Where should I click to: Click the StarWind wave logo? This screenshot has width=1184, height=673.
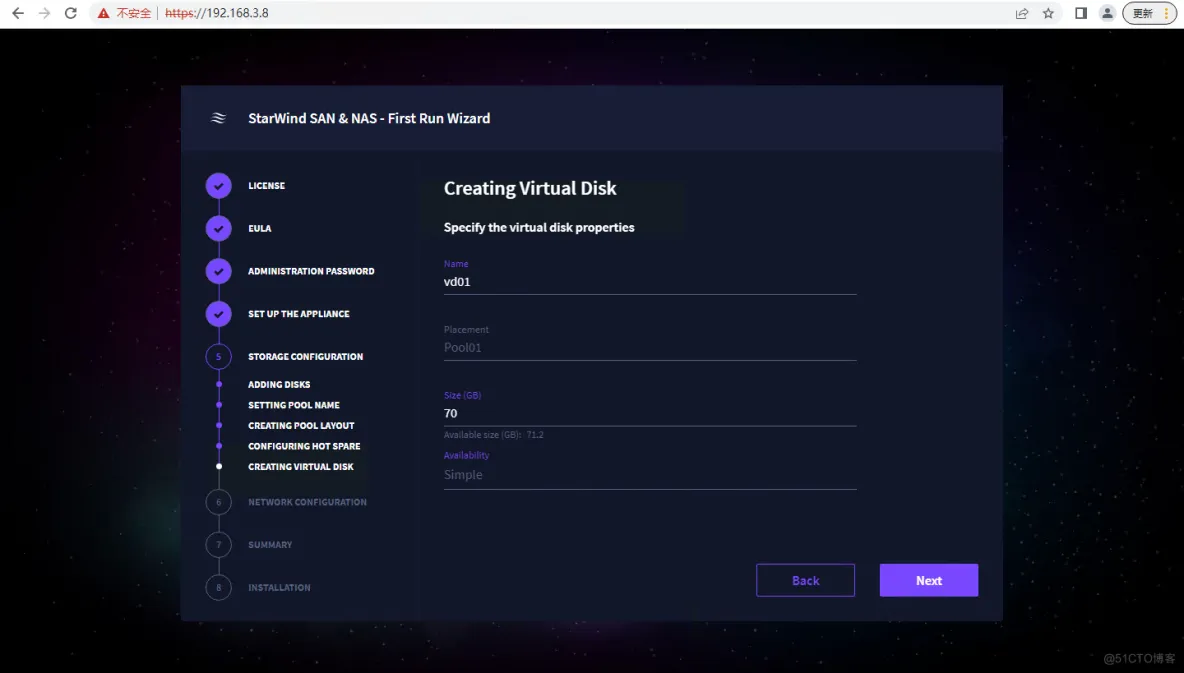click(x=218, y=118)
